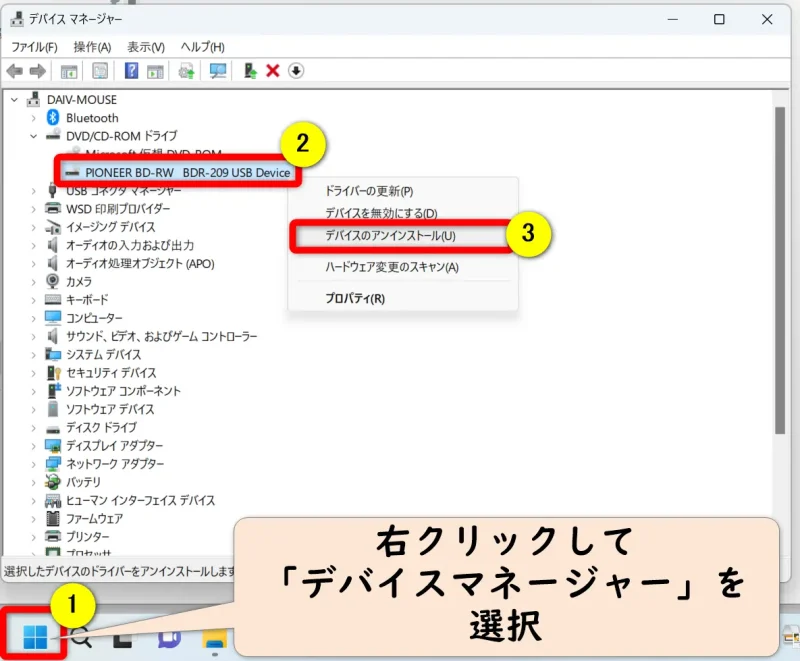The image size is (800, 661).
Task: Open the taskbar search magnifier icon
Action: (81, 637)
